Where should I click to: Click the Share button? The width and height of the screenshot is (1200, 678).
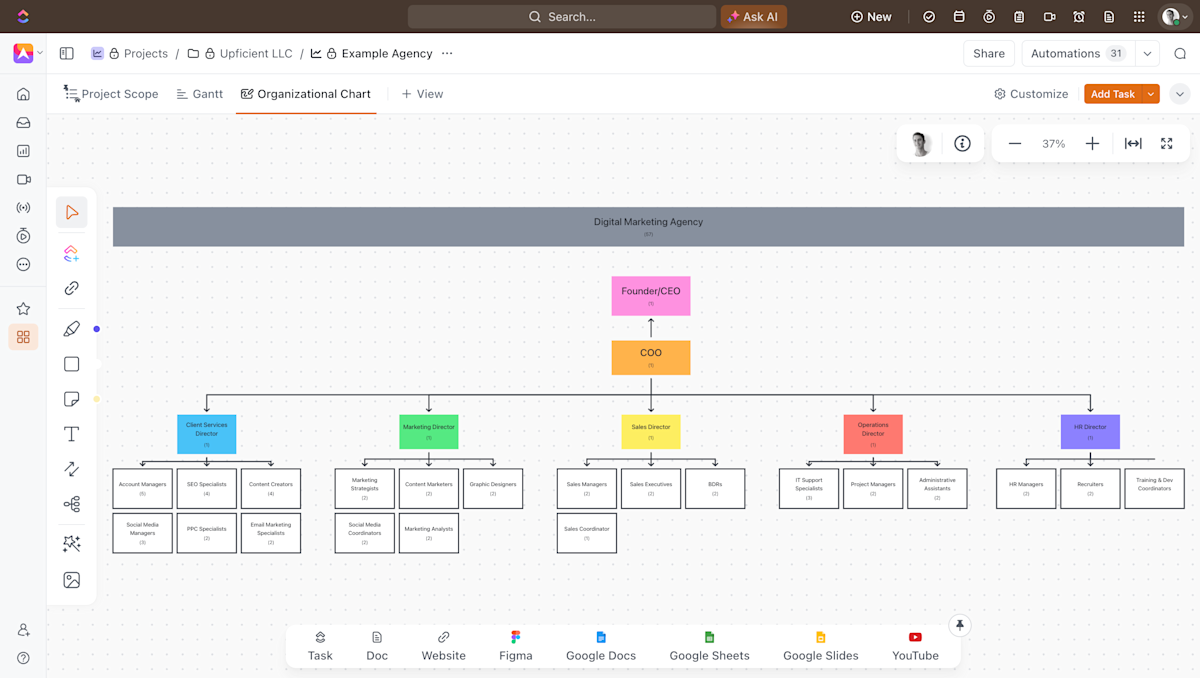coord(988,53)
